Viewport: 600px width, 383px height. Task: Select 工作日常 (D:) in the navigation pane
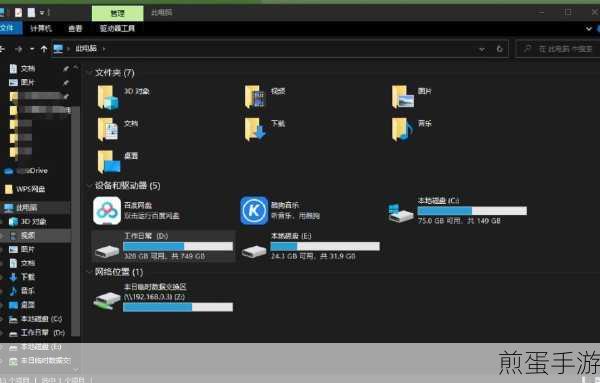point(37,332)
